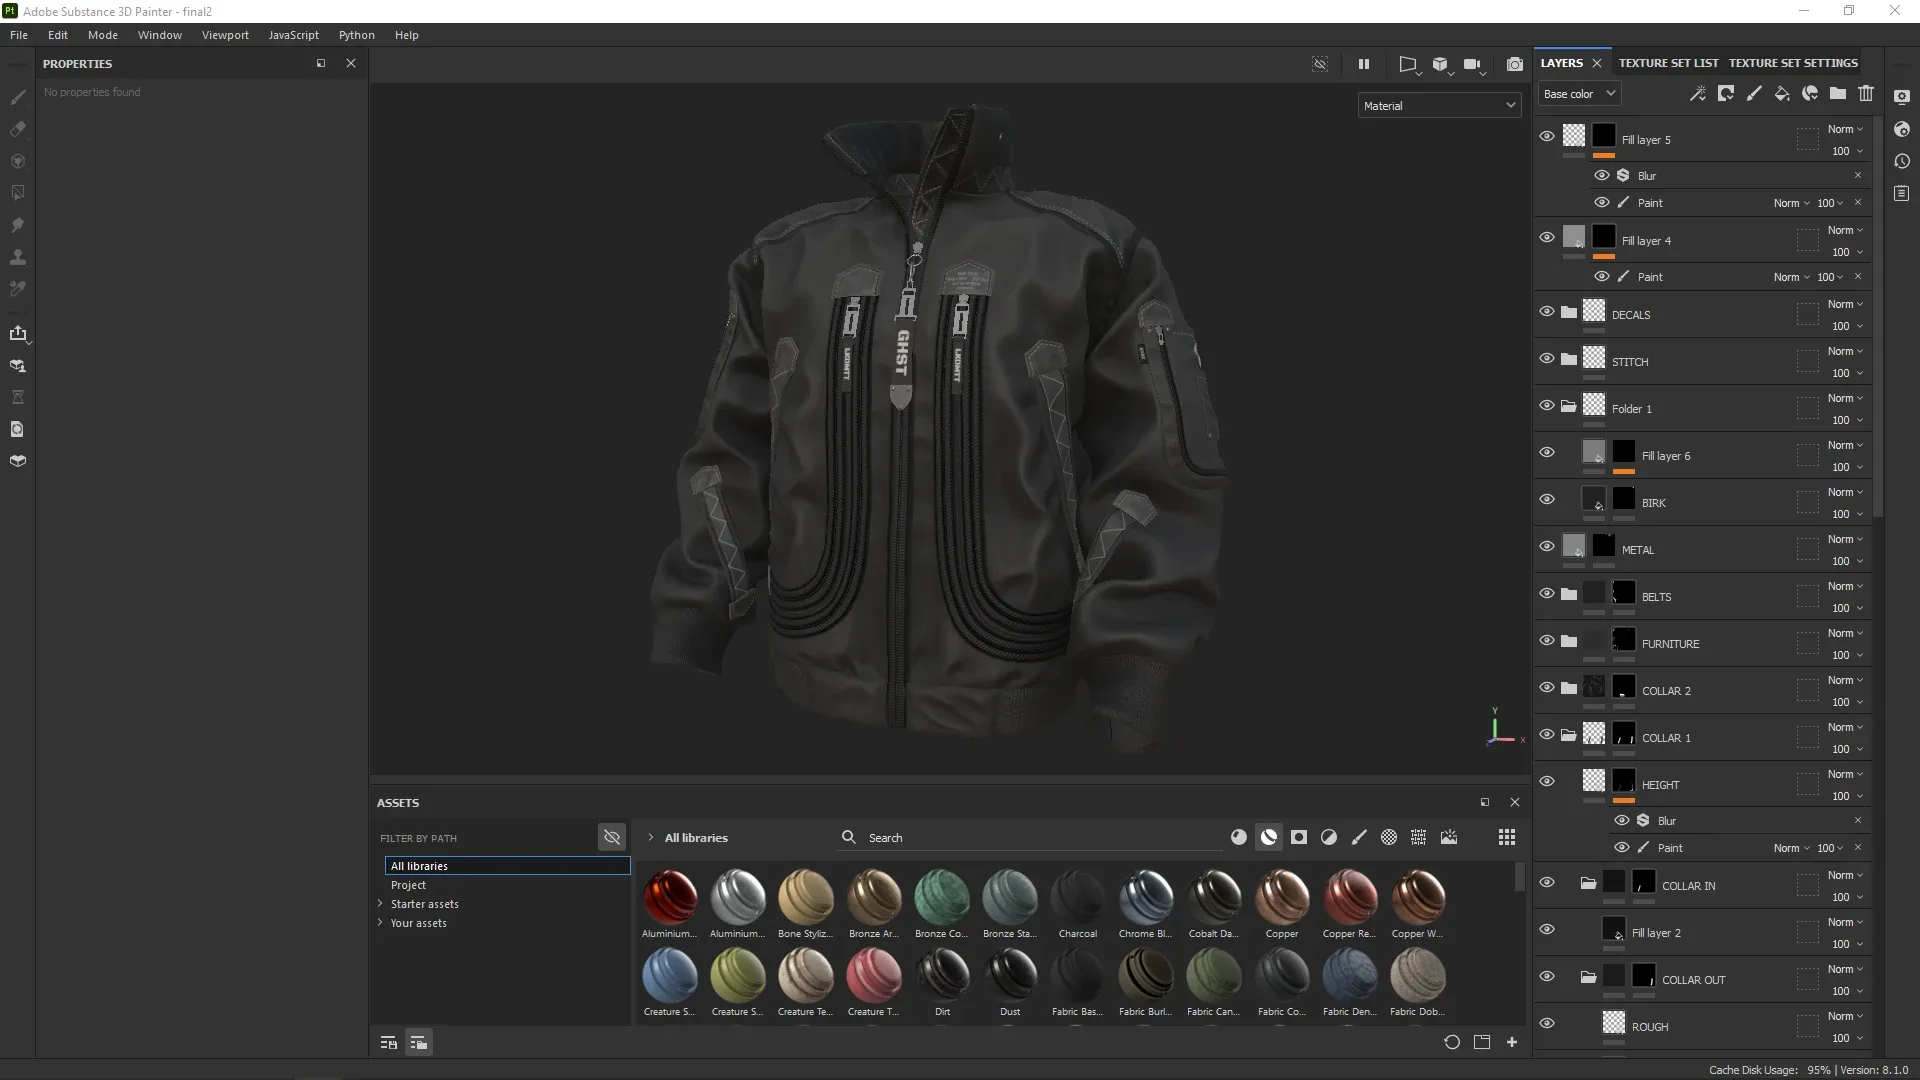Viewport: 1920px width, 1080px height.
Task: Open the Material view mode dropdown
Action: [x=1438, y=105]
